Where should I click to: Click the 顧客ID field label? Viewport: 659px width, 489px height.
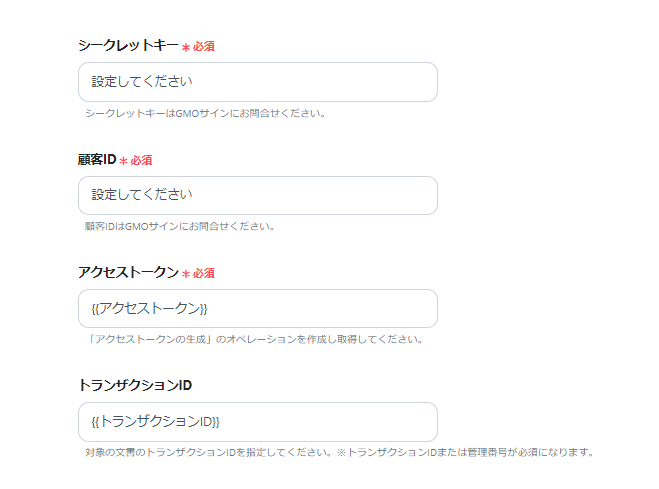97,159
